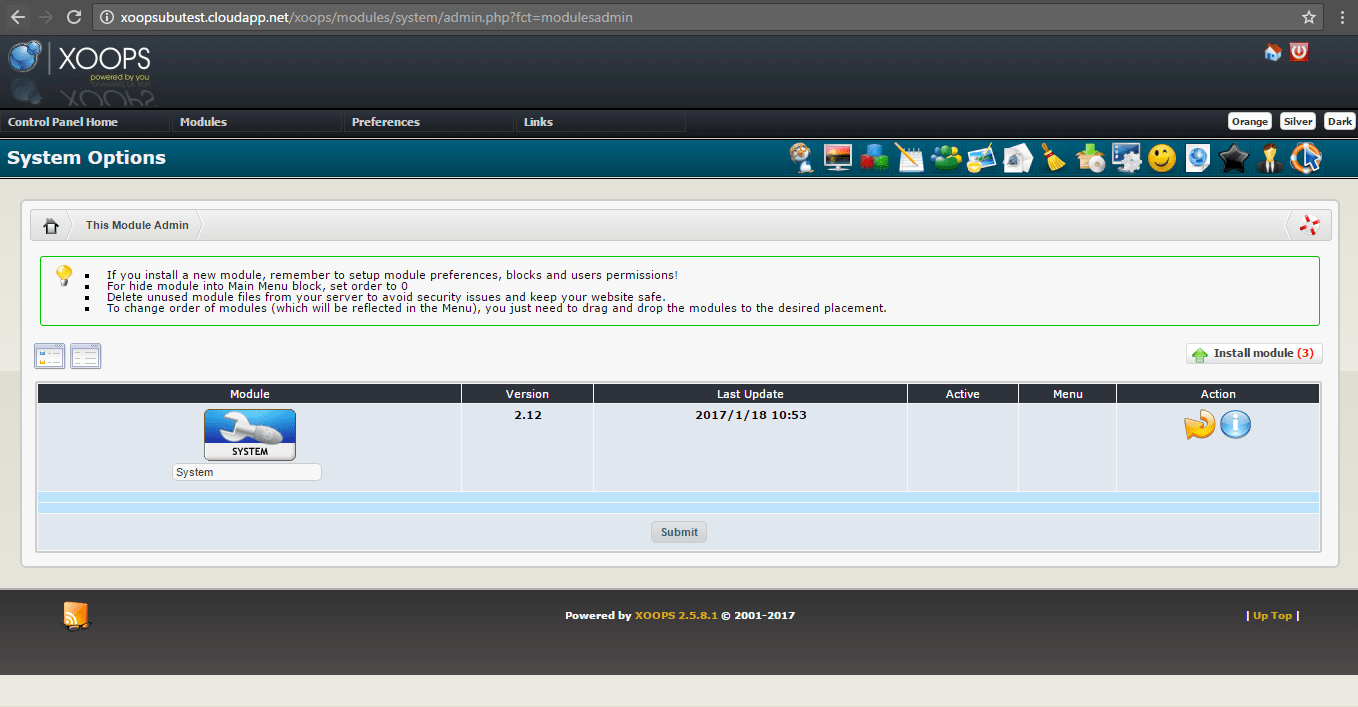Click the orange update arrow for System
Viewport: 1358px width, 707px height.
(1199, 425)
